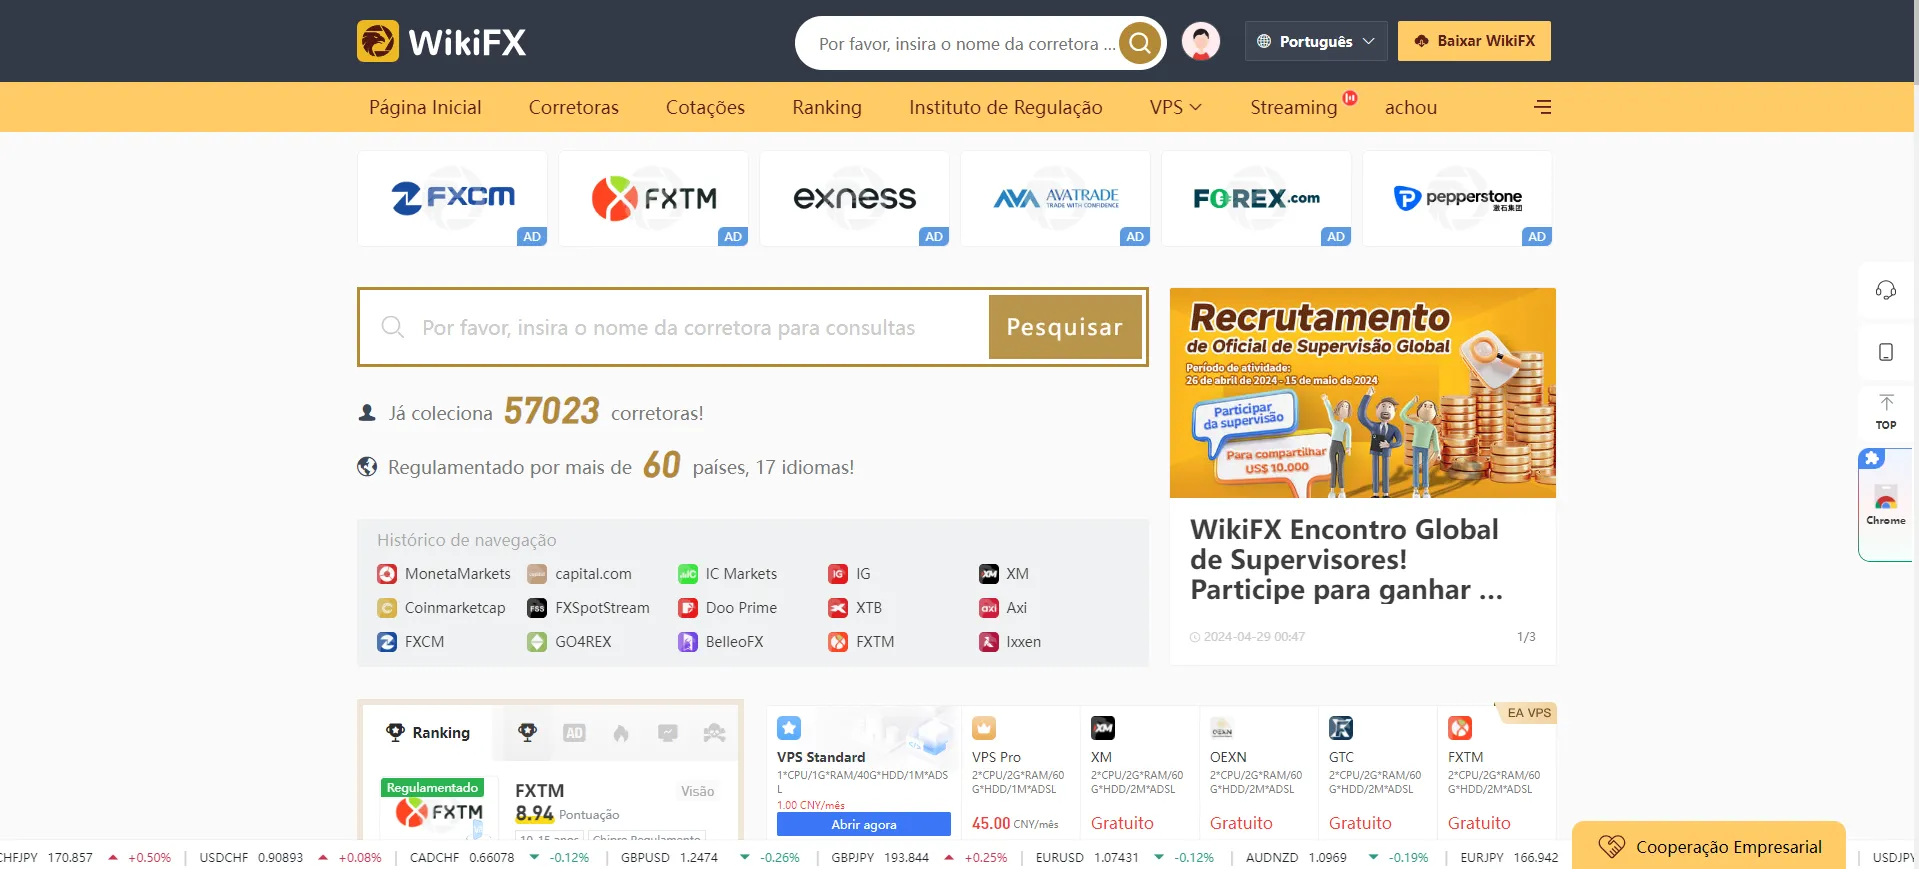Viewport: 1919px width, 869px height.
Task: Open the exness advertisement card
Action: point(854,198)
